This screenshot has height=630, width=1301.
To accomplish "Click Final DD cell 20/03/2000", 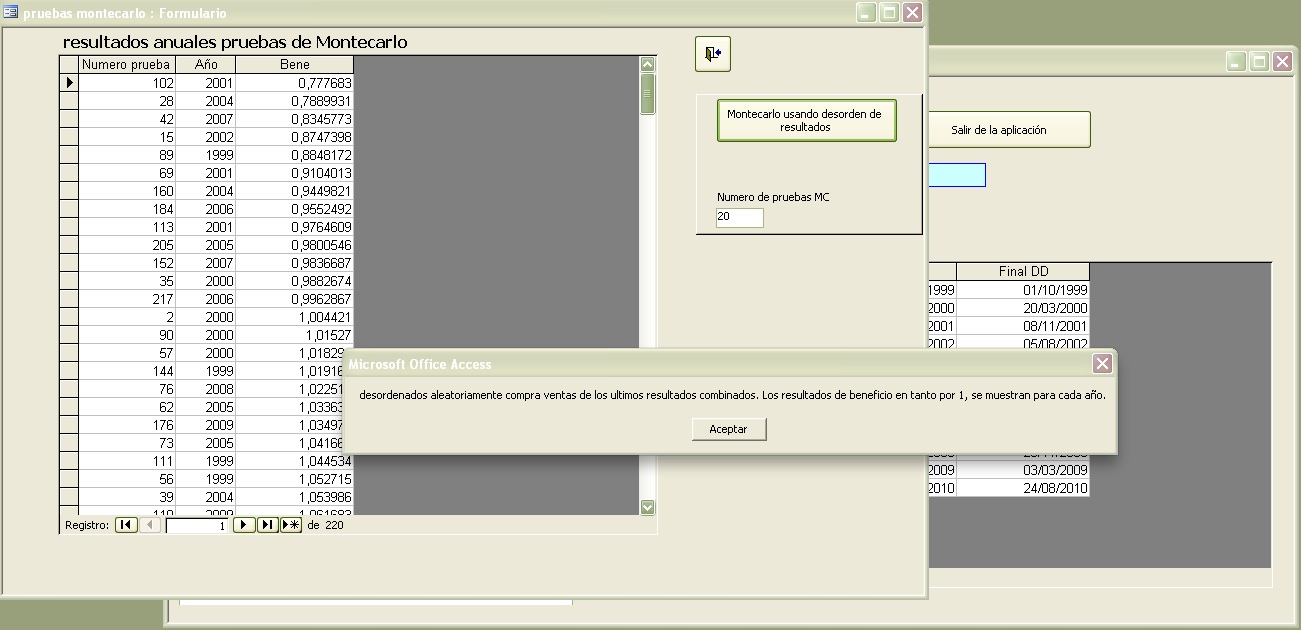I will tap(1023, 308).
